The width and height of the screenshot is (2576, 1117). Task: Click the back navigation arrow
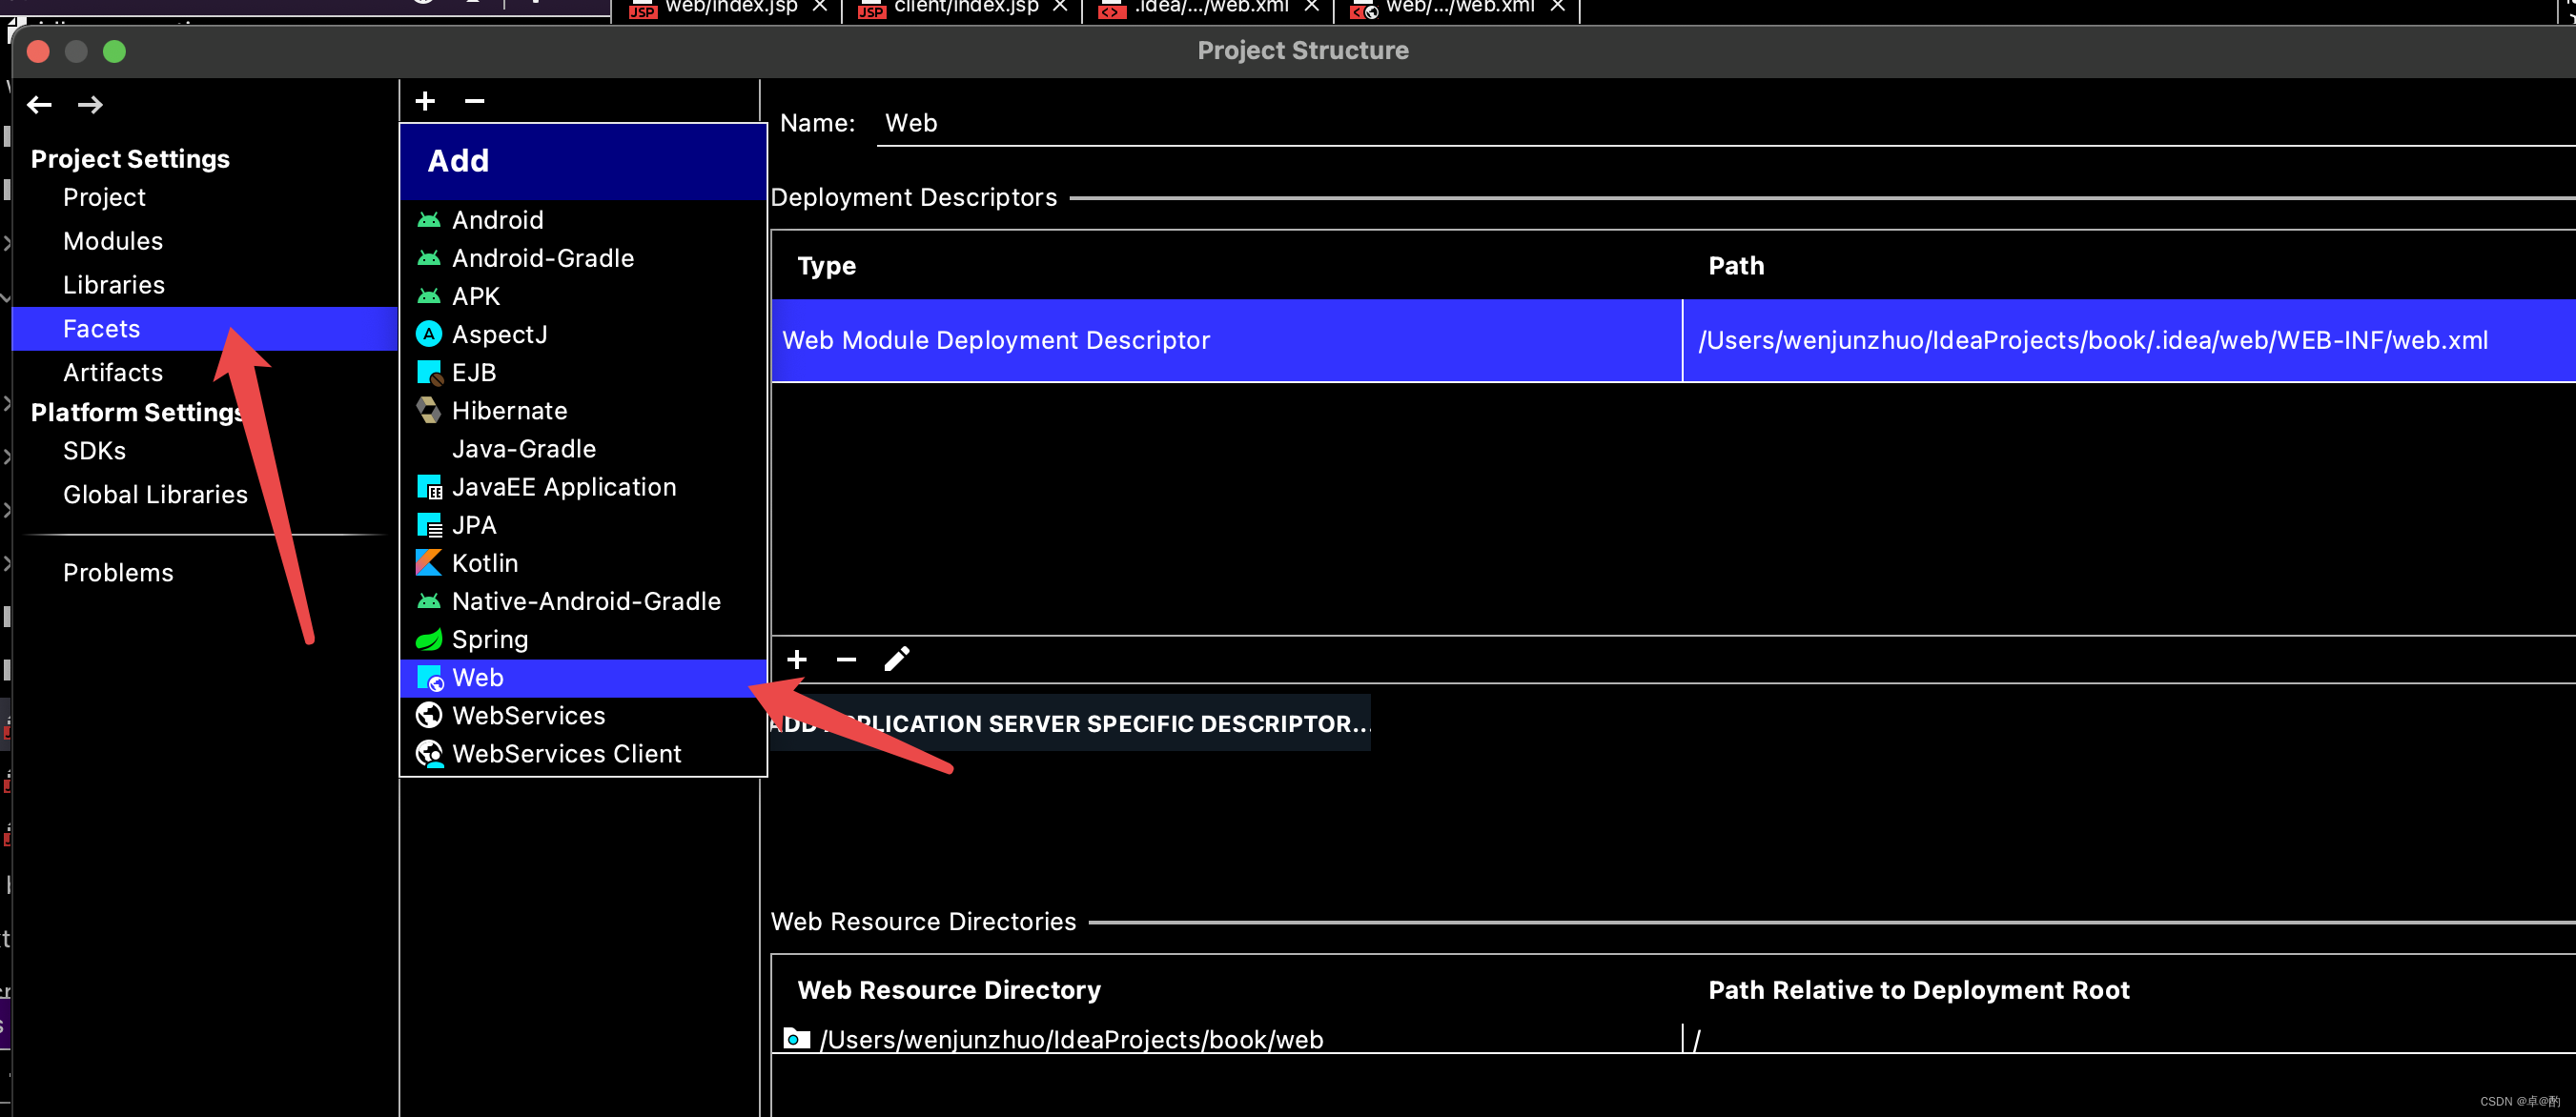tap(39, 104)
